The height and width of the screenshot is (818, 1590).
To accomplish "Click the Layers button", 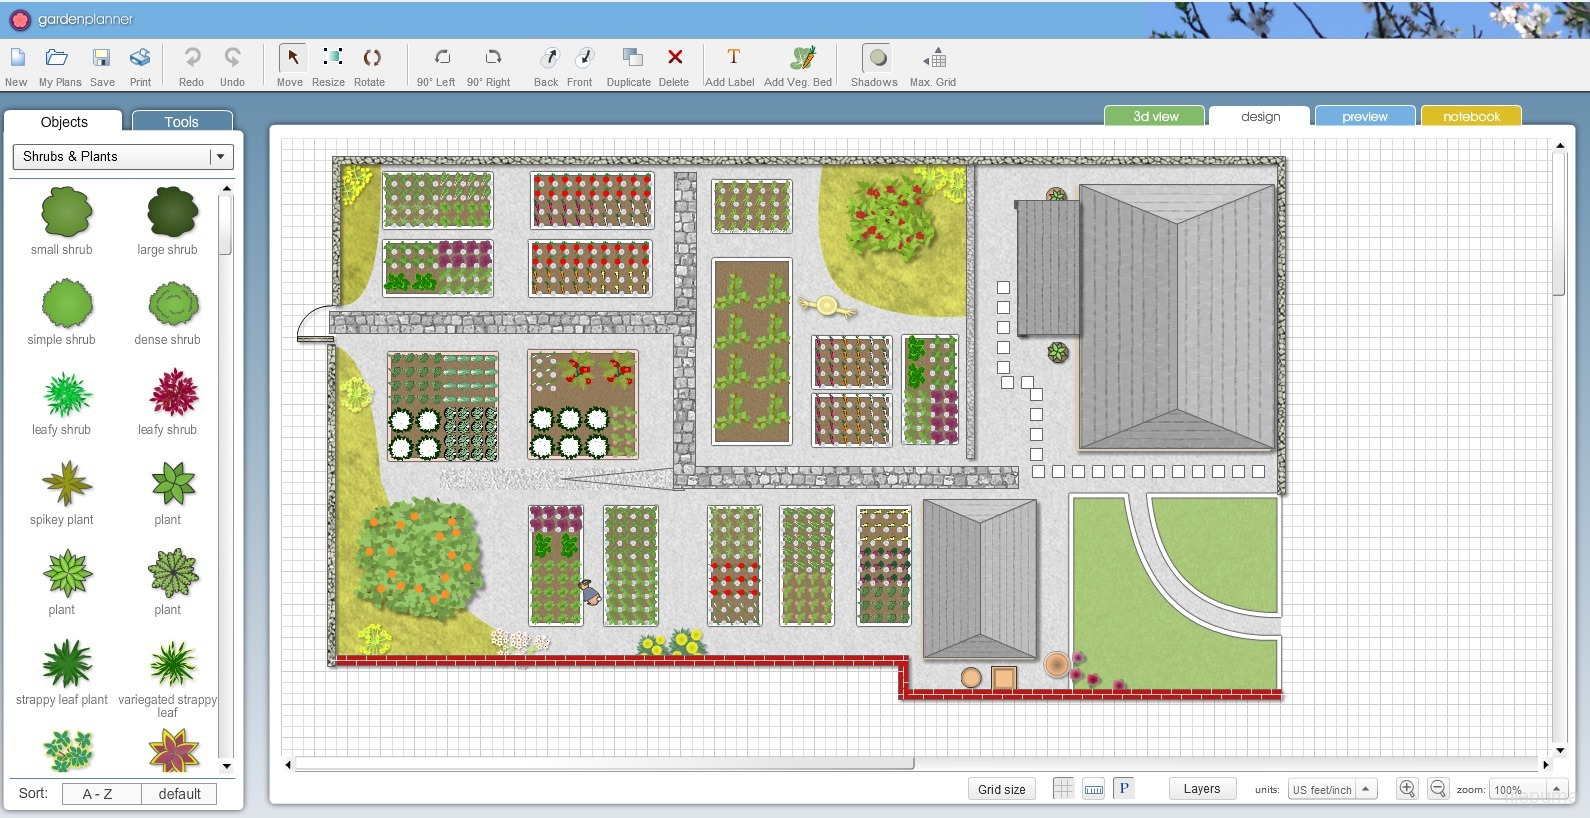I will click(1202, 789).
